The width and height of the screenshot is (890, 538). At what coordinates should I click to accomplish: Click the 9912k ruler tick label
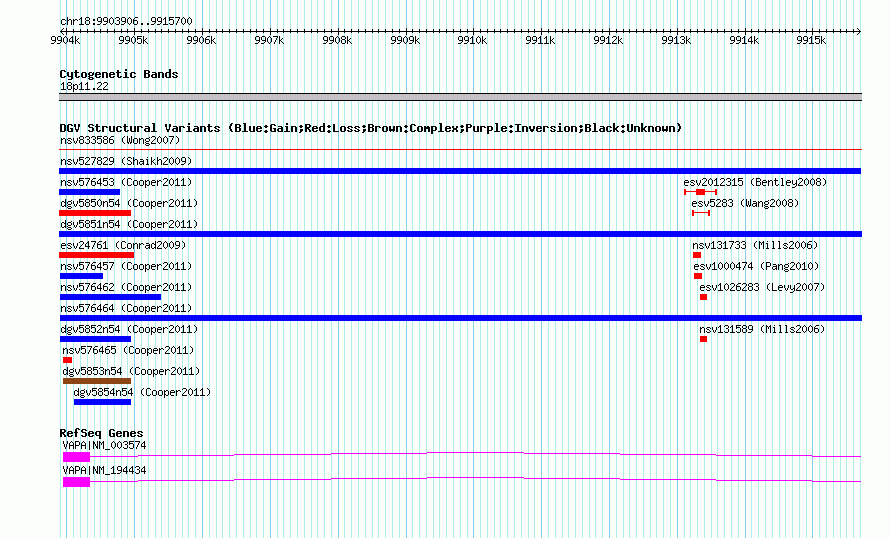tap(608, 40)
